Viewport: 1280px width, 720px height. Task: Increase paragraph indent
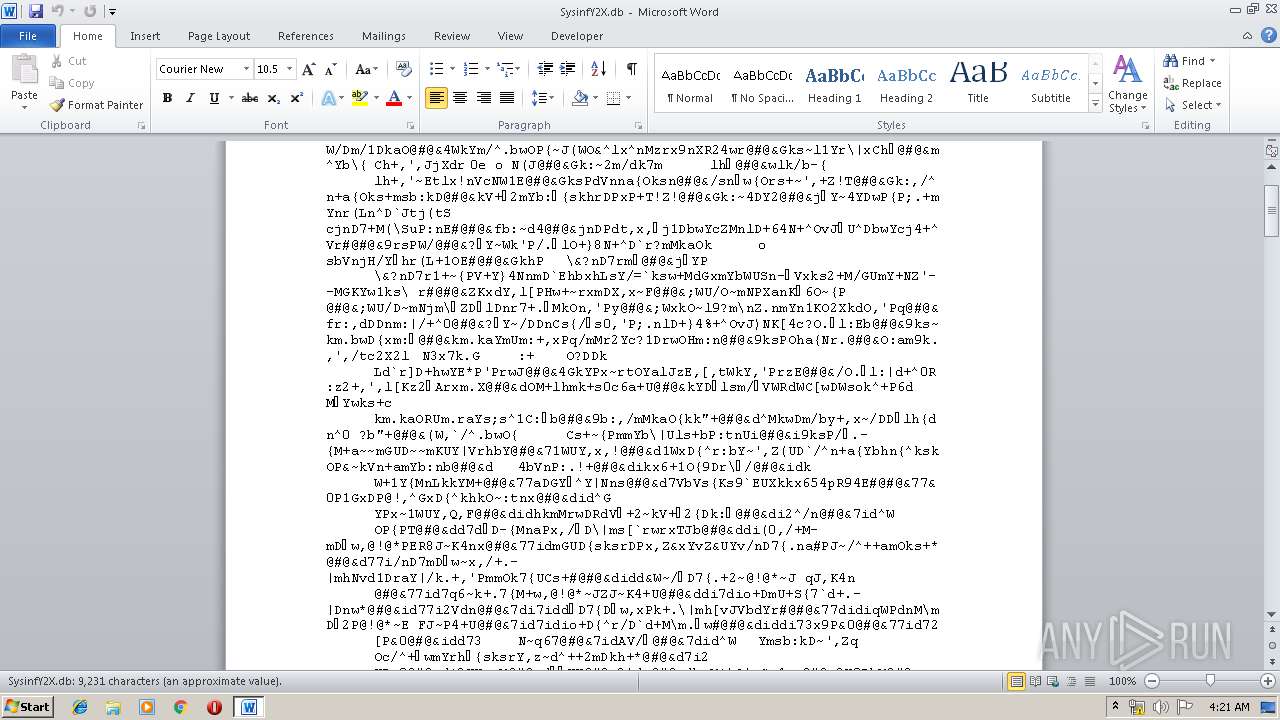pos(568,69)
